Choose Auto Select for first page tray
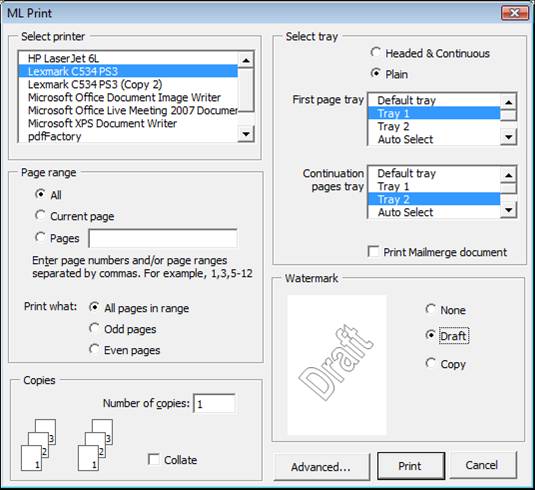The image size is (535, 490). click(x=434, y=139)
